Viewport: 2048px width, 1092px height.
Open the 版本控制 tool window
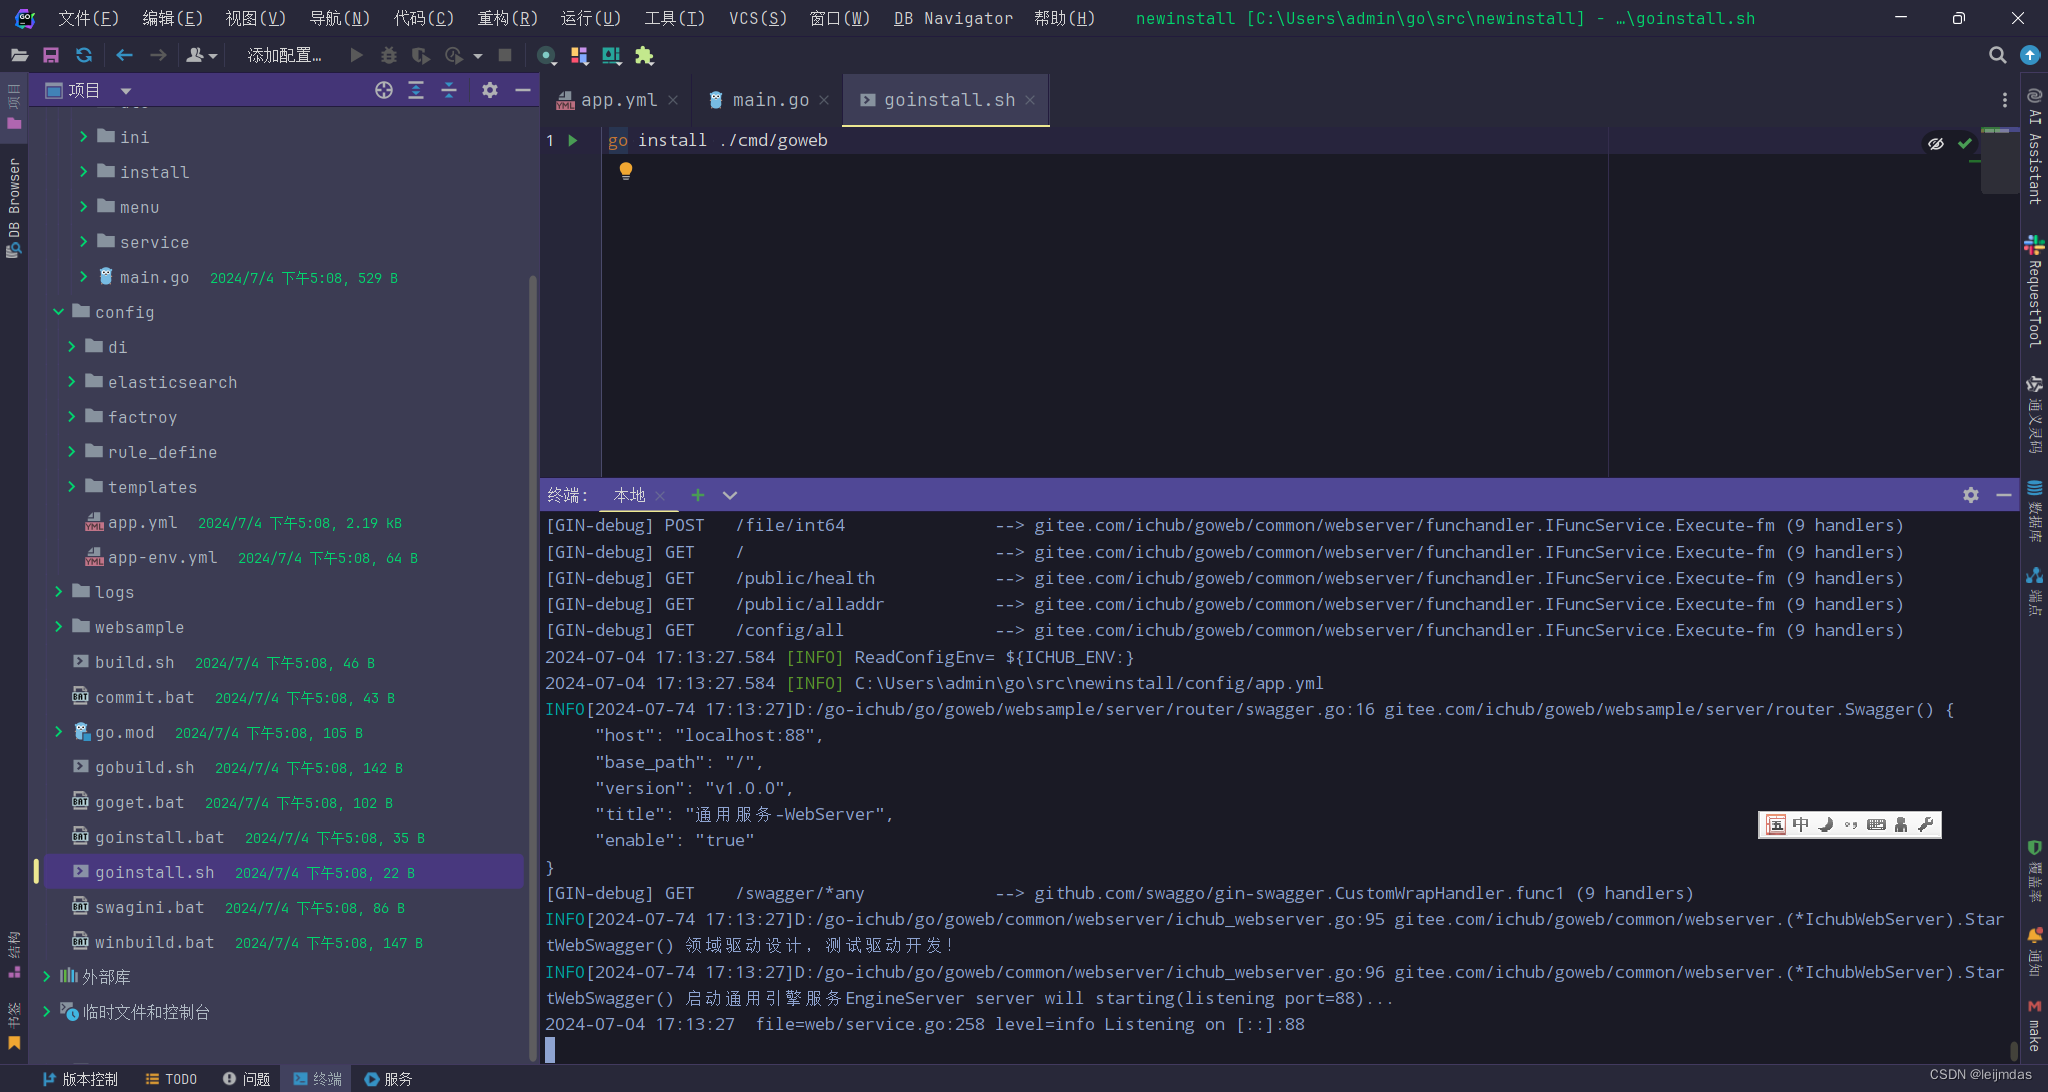click(x=79, y=1079)
